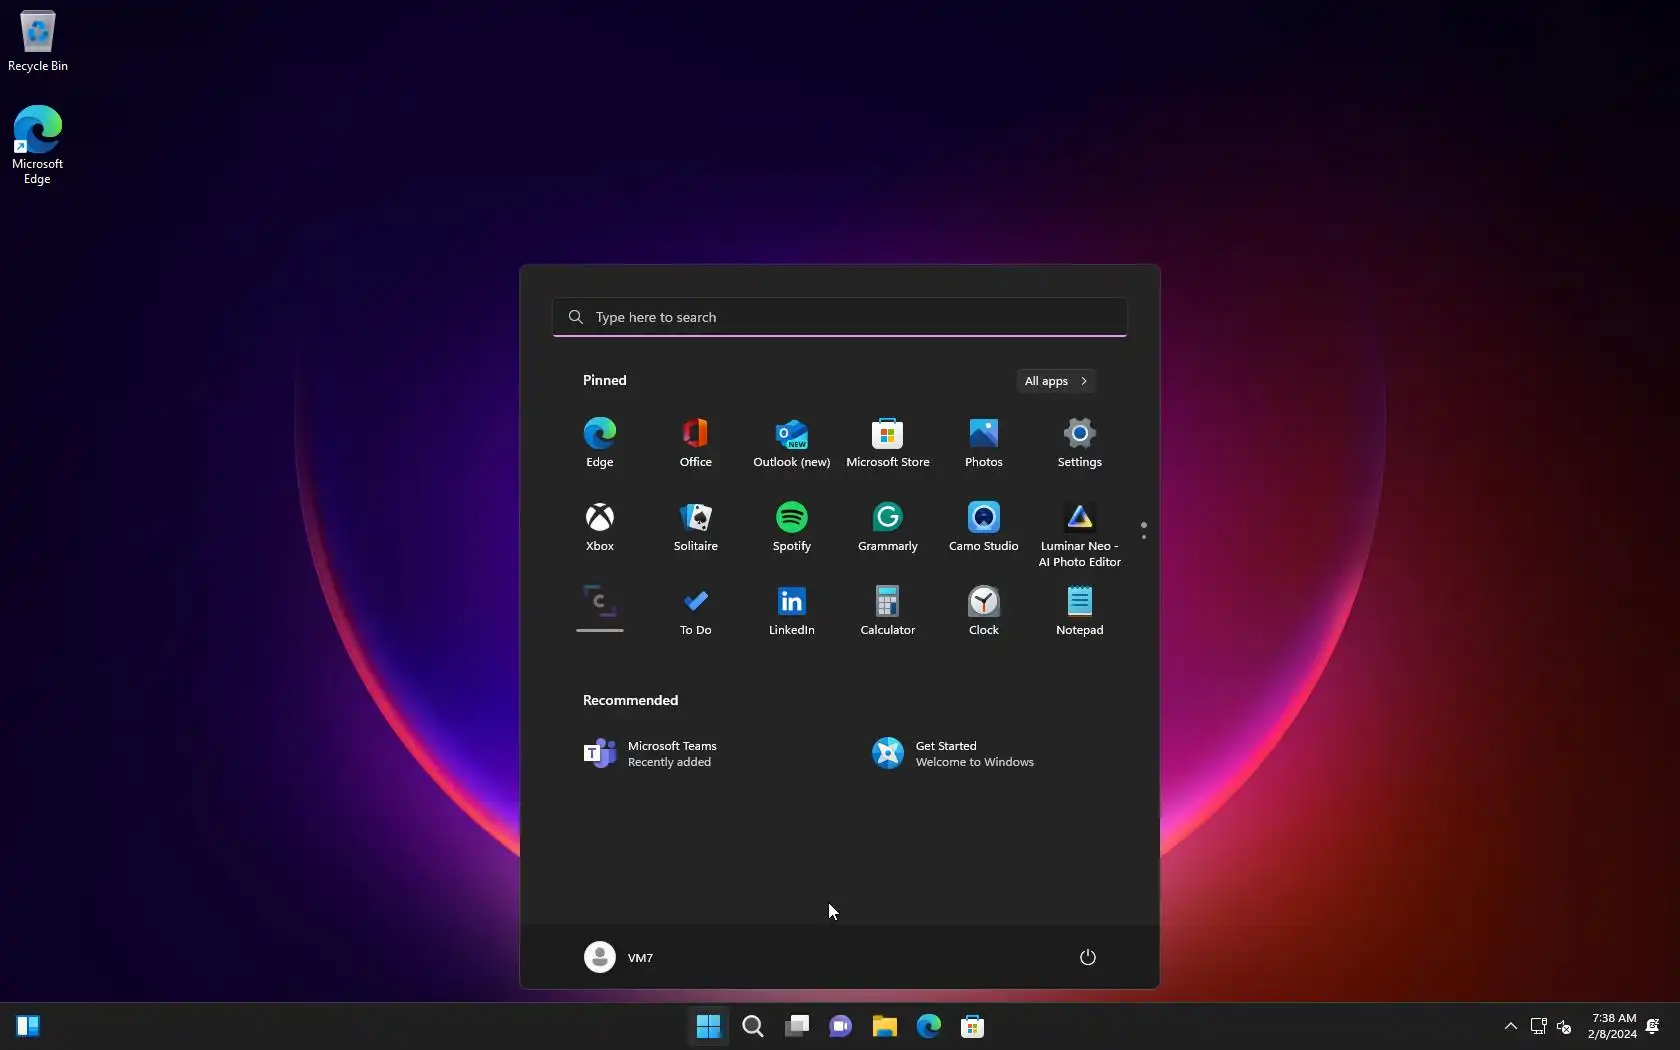
Task: Open Edge from the pinned apps
Action: [x=600, y=443]
